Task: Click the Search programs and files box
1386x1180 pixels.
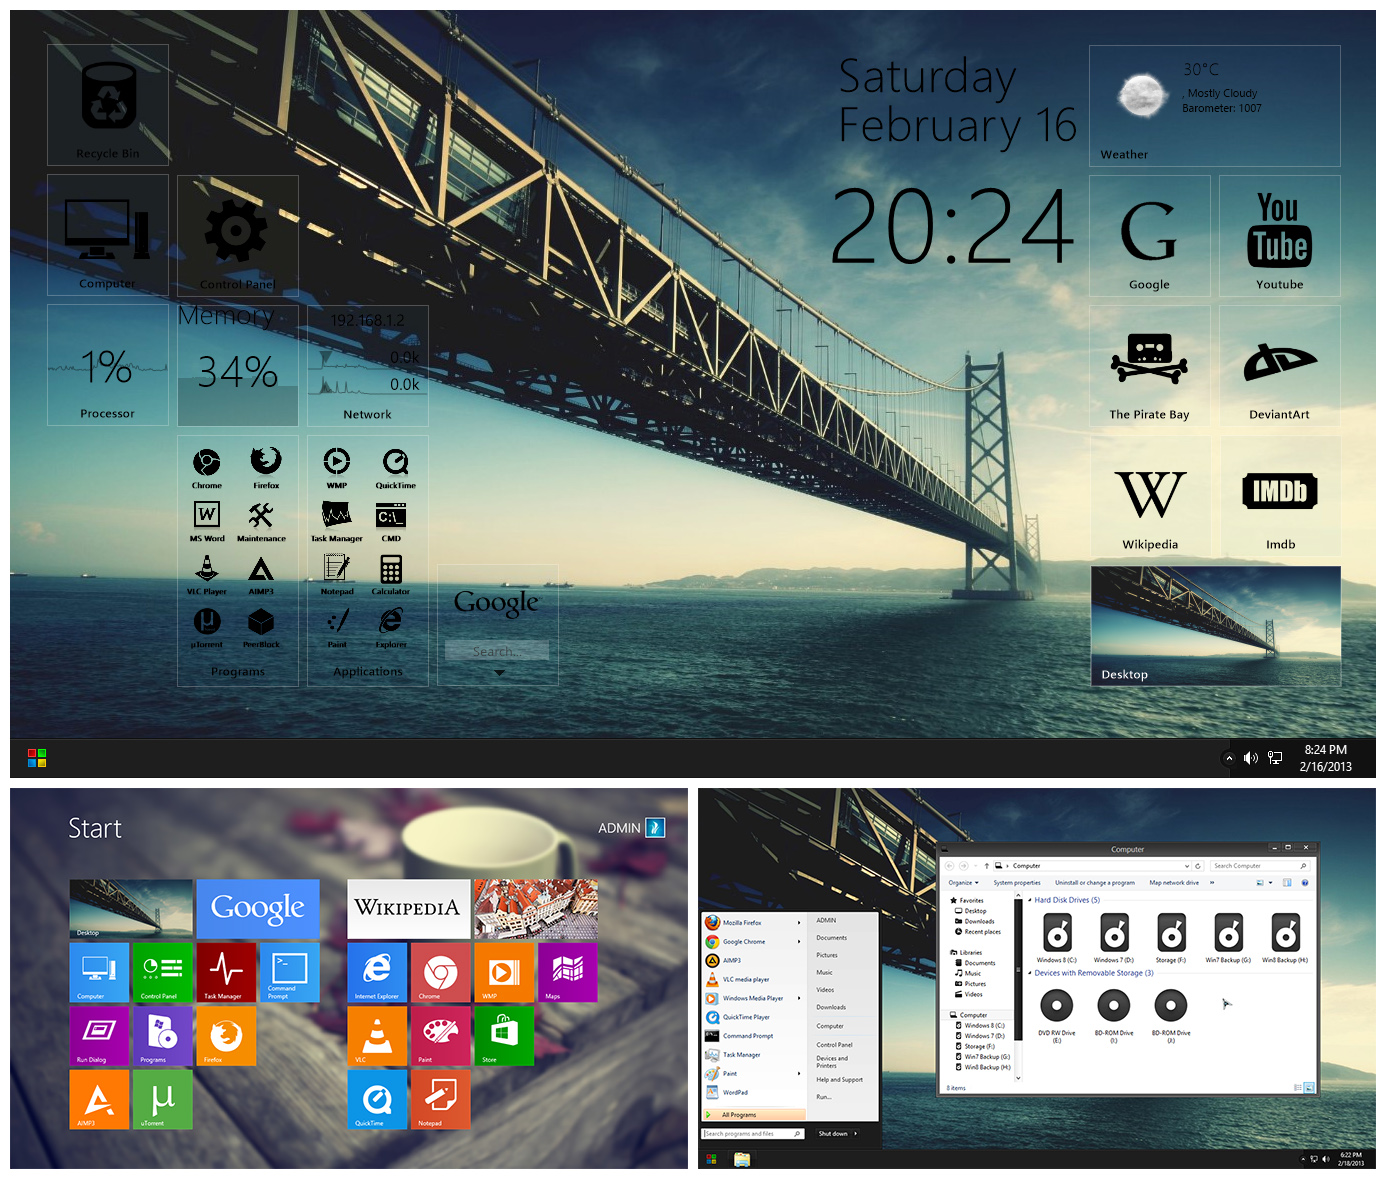Action: 753,1134
